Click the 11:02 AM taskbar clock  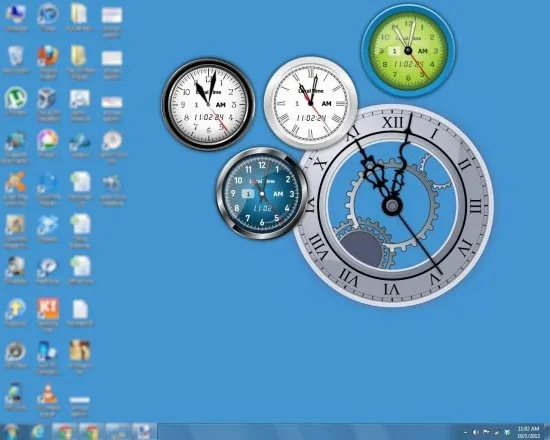pyautogui.click(x=528, y=432)
